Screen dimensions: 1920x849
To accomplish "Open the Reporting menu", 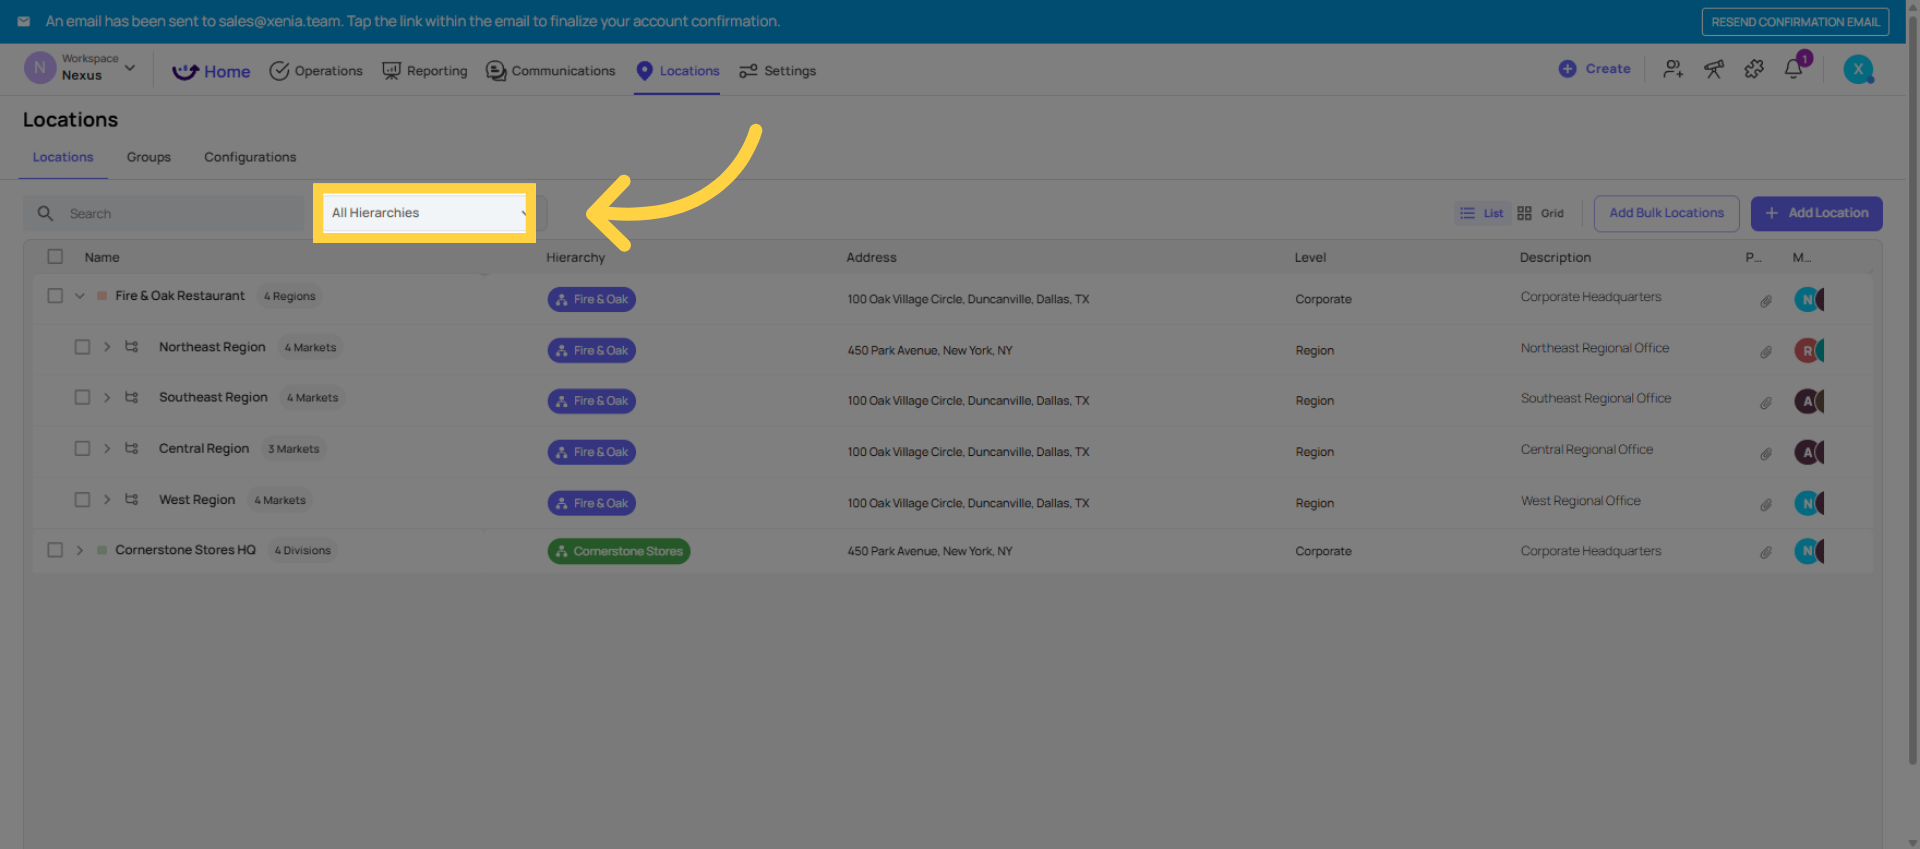I will [x=425, y=71].
